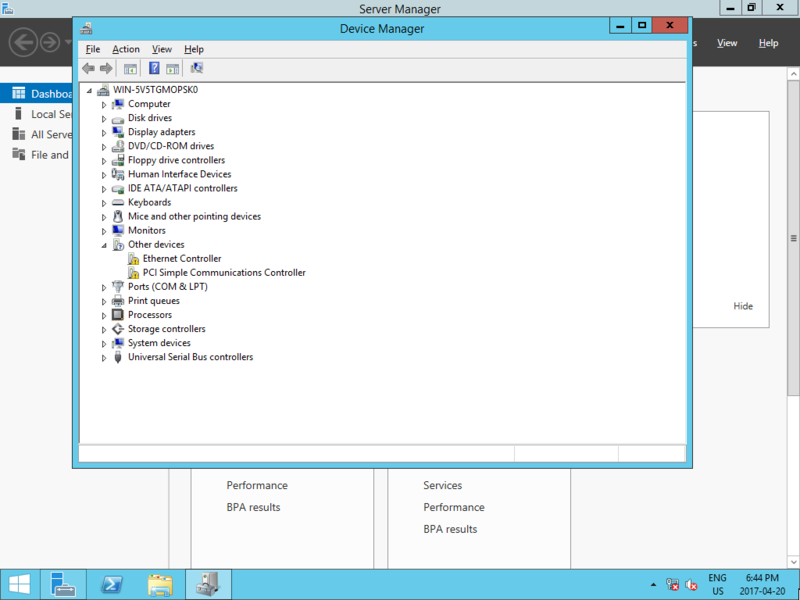Click Show/Hide Console Tree toolbar icon
Image resolution: width=800 pixels, height=600 pixels.
[x=130, y=68]
